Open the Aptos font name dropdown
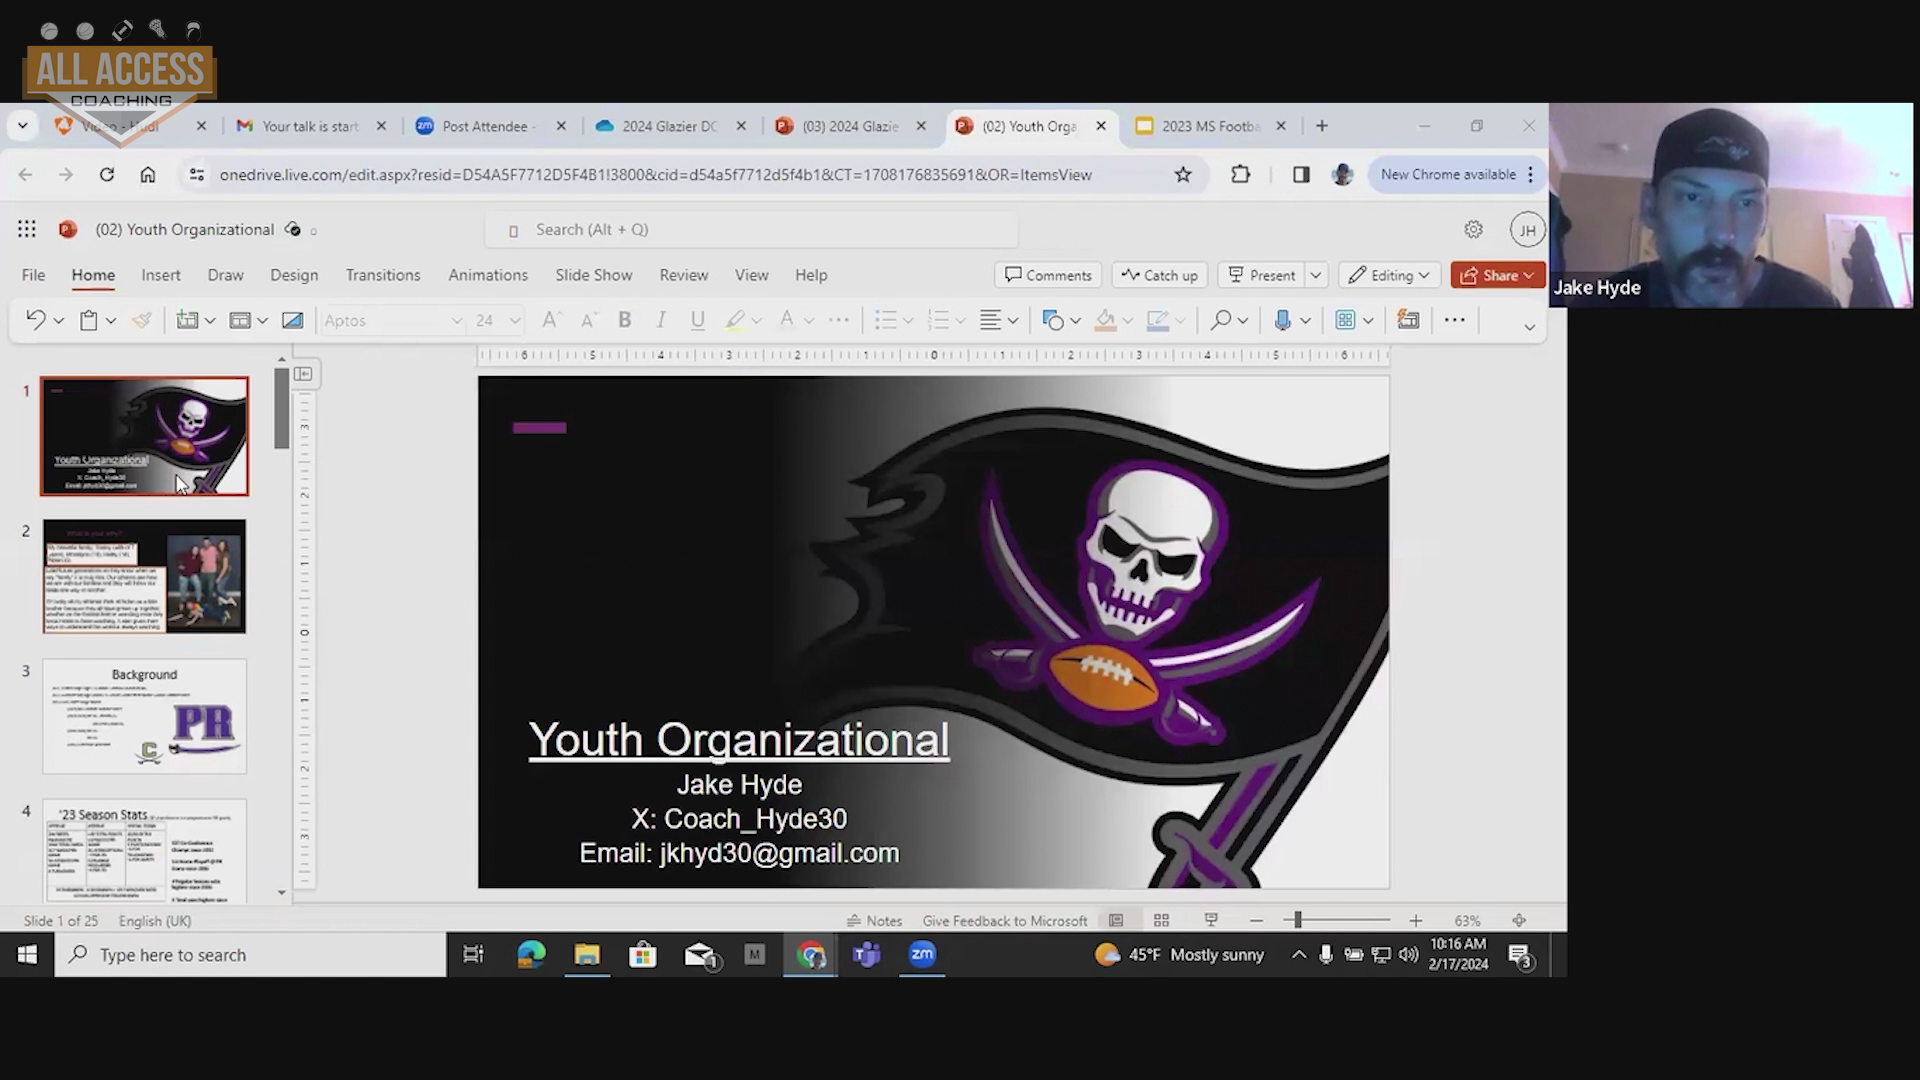 coord(456,320)
